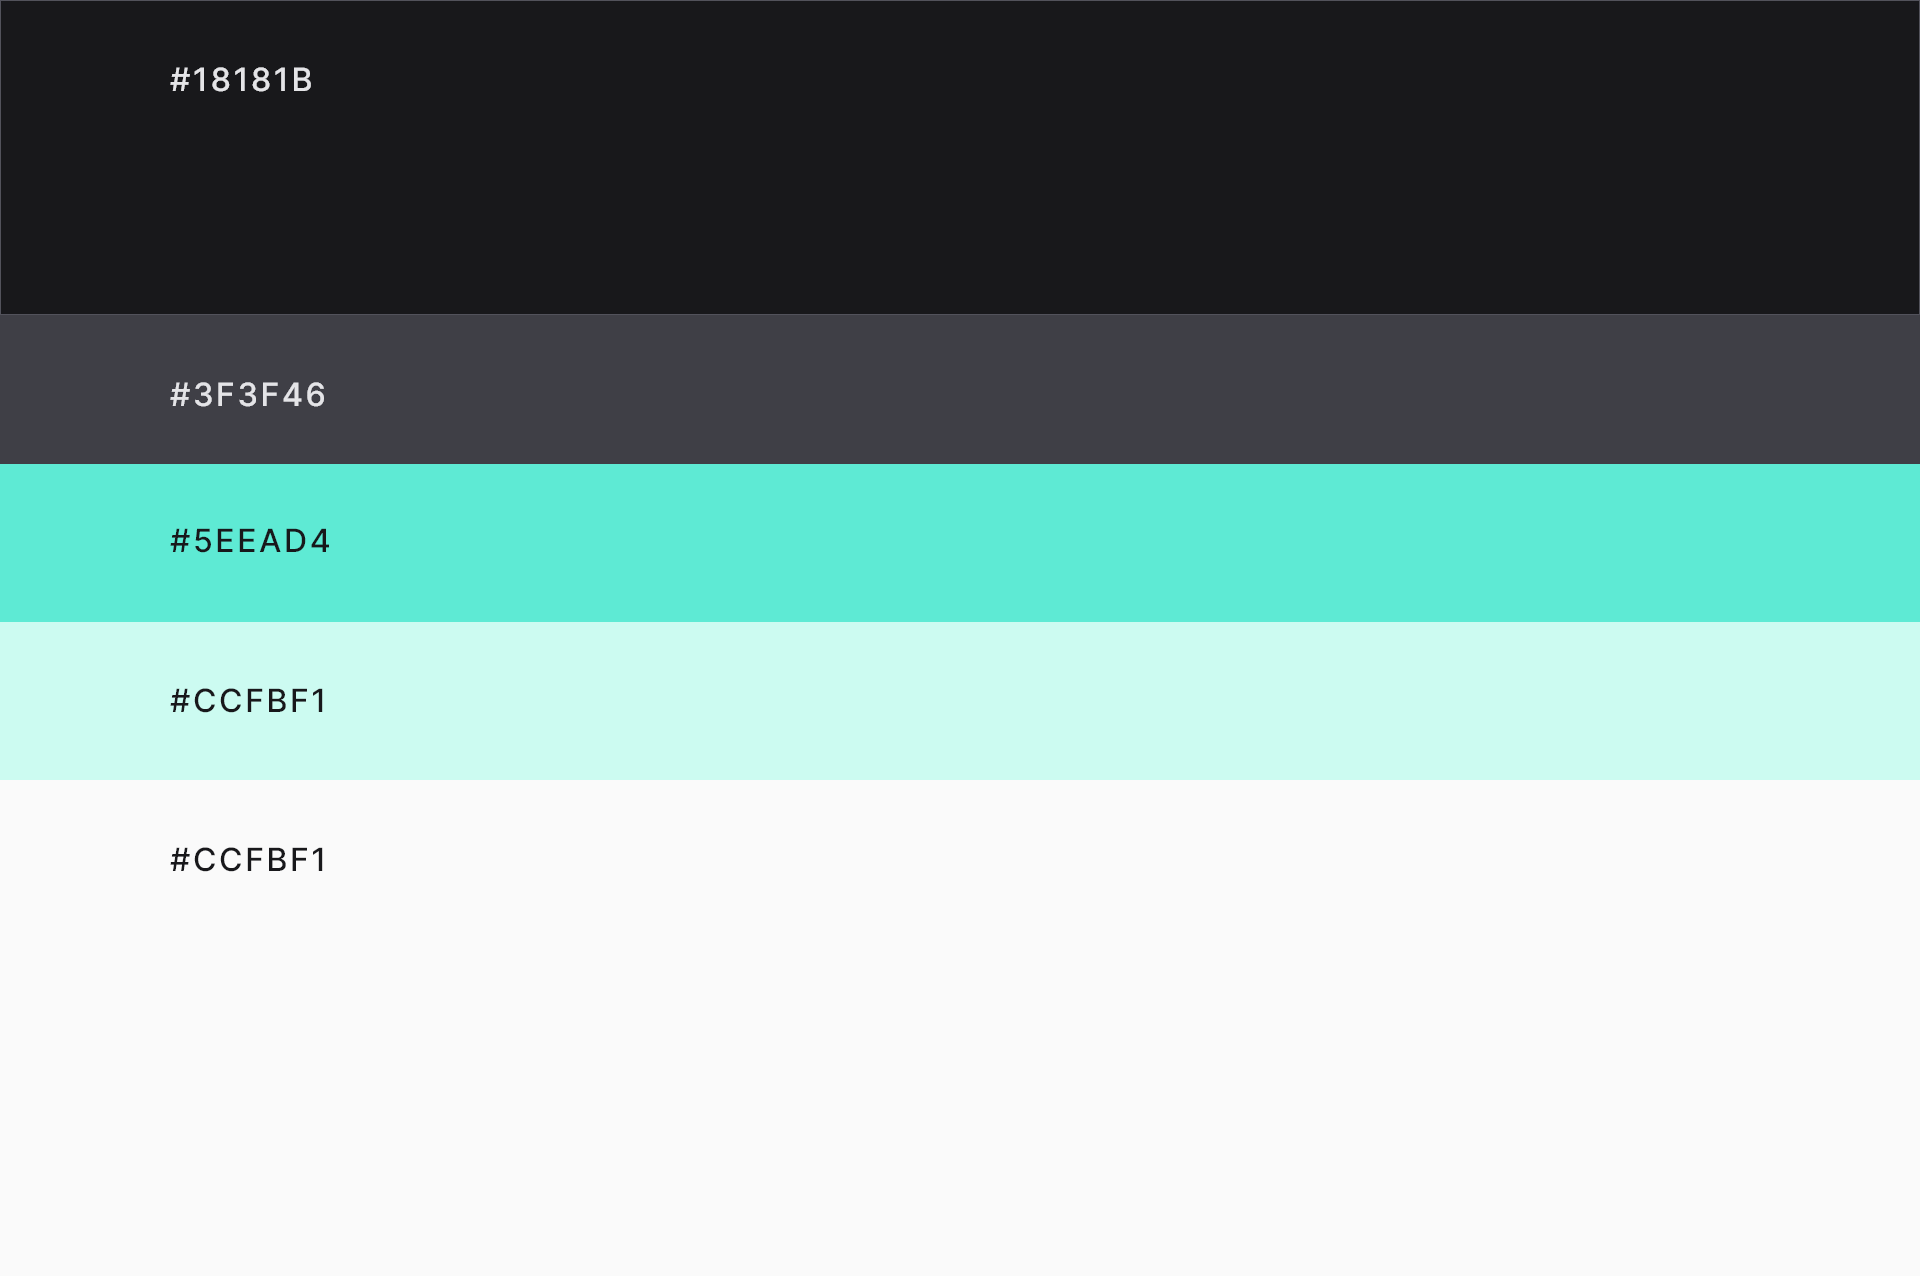1920x1276 pixels.
Task: Click the charcoal band below the black swatch
Action: (960, 389)
